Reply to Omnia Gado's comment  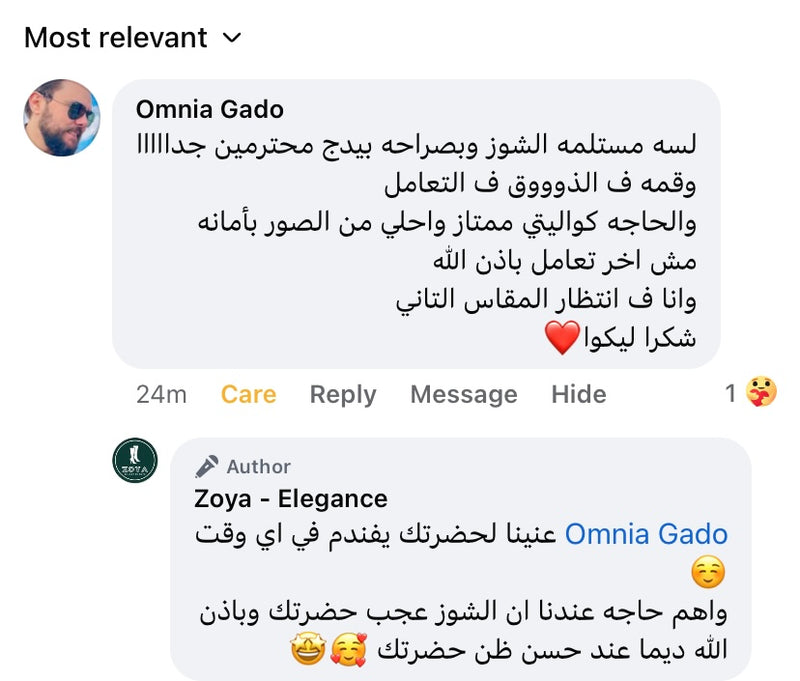click(343, 394)
